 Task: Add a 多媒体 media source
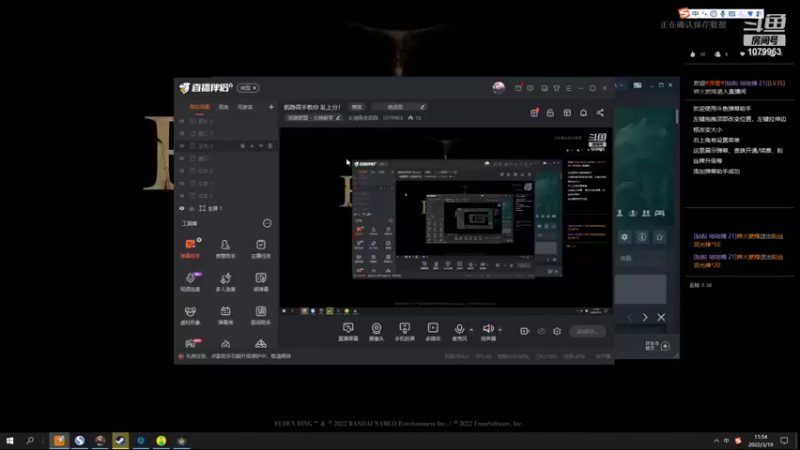[x=433, y=331]
